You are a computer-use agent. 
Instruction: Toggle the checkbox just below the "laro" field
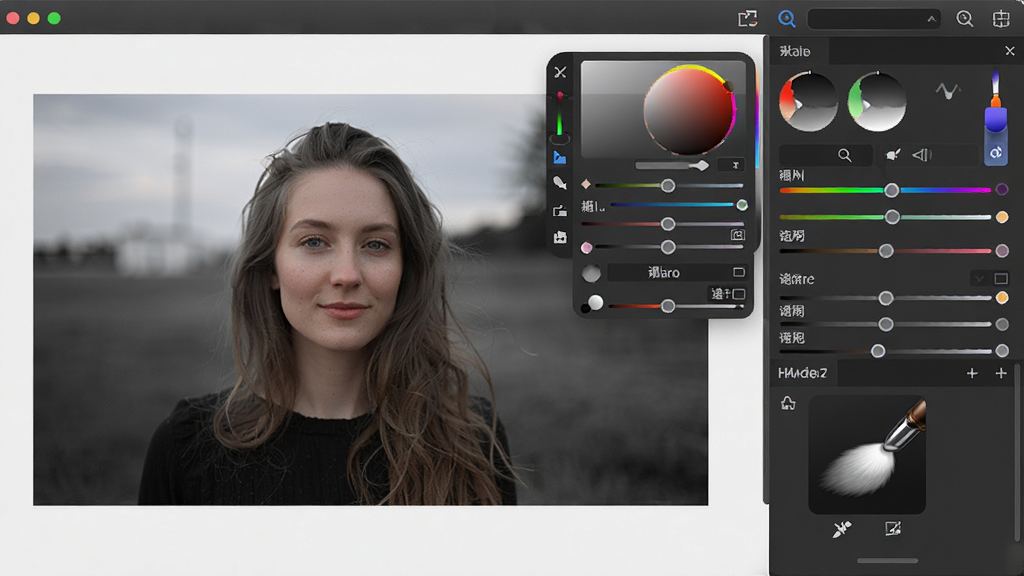tap(739, 294)
